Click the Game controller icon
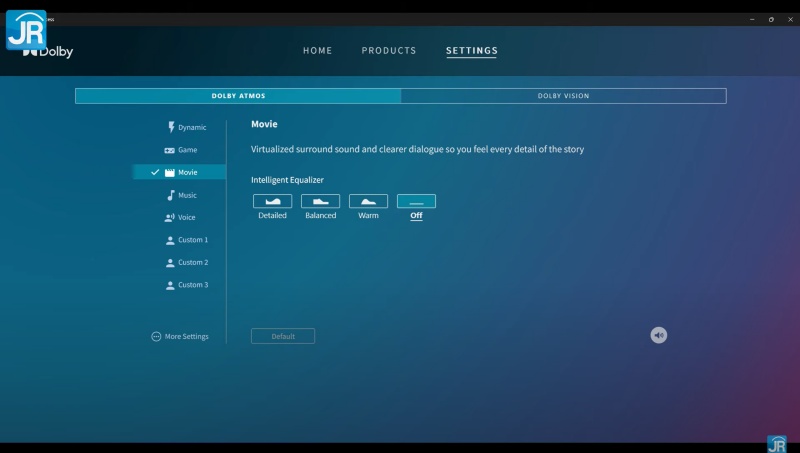This screenshot has height=453, width=800. coord(169,150)
